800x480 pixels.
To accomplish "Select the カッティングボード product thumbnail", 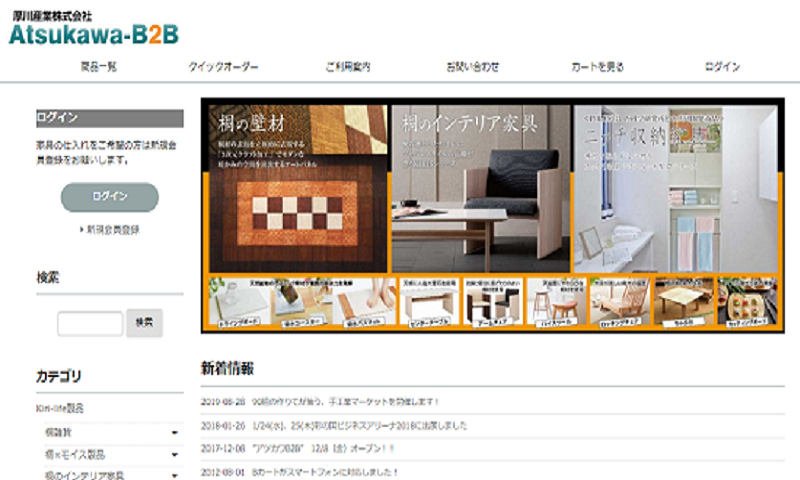I will [747, 302].
